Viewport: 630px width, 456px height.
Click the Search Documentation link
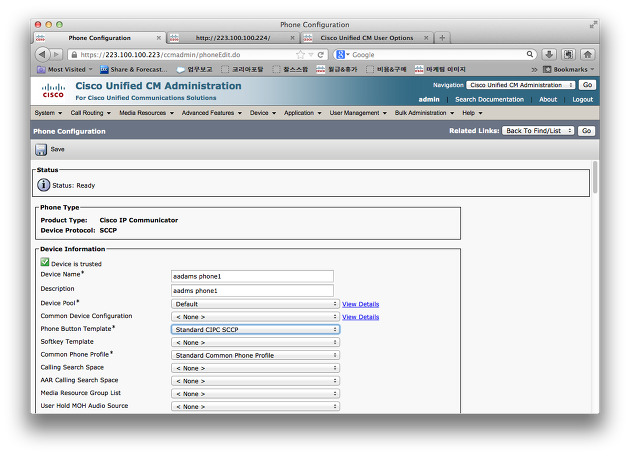pos(489,99)
